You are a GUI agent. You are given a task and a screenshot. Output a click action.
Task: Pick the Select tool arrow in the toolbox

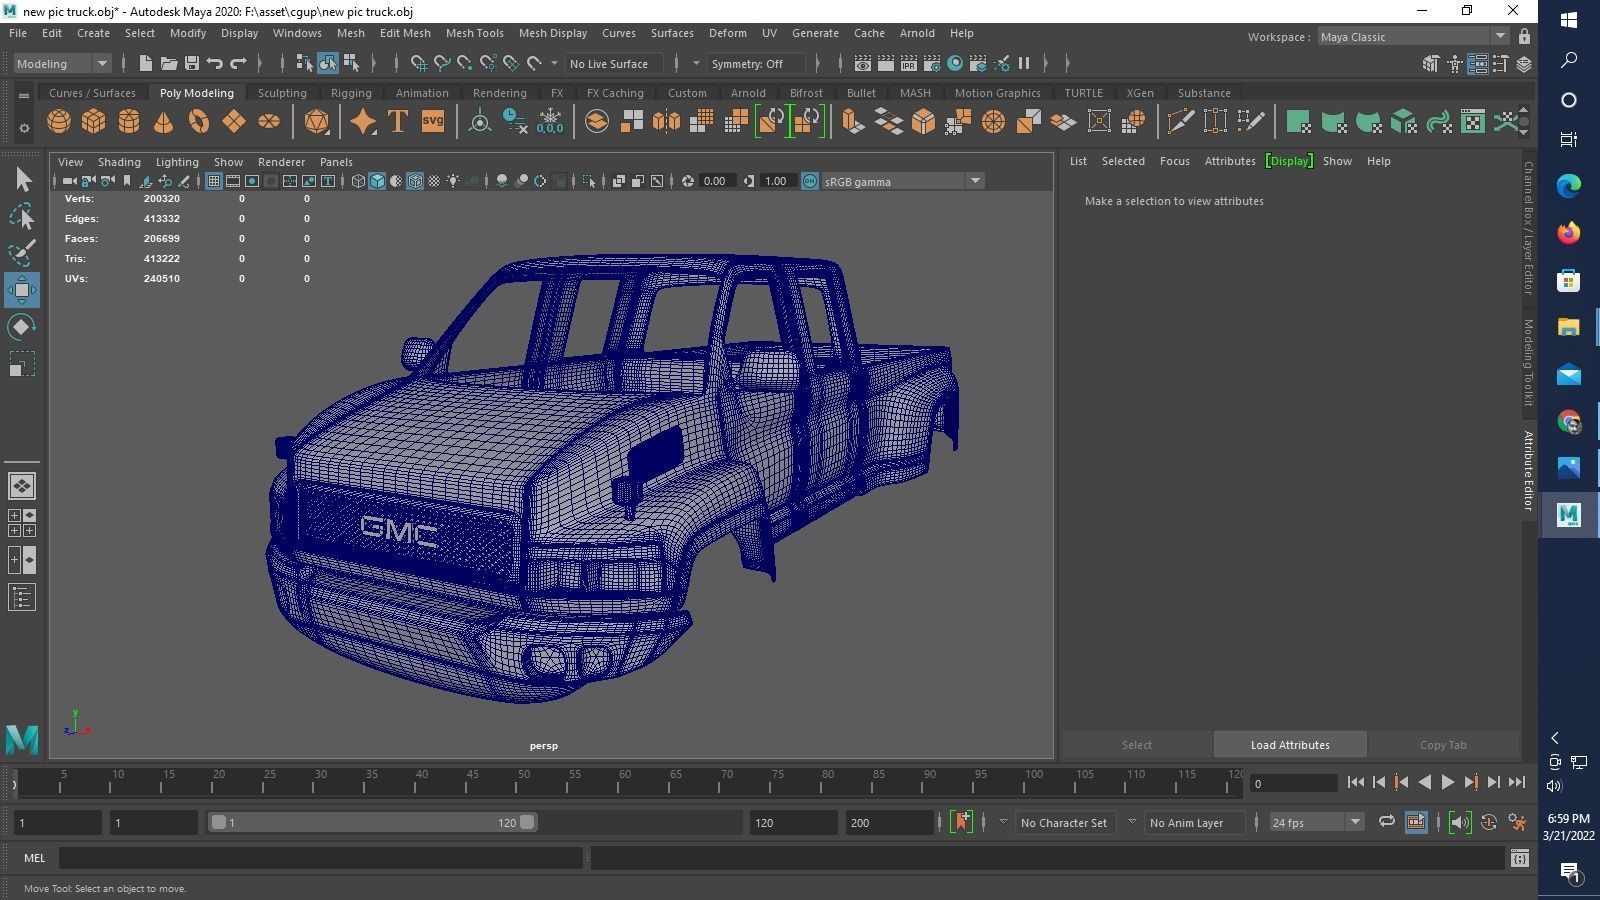(x=22, y=180)
